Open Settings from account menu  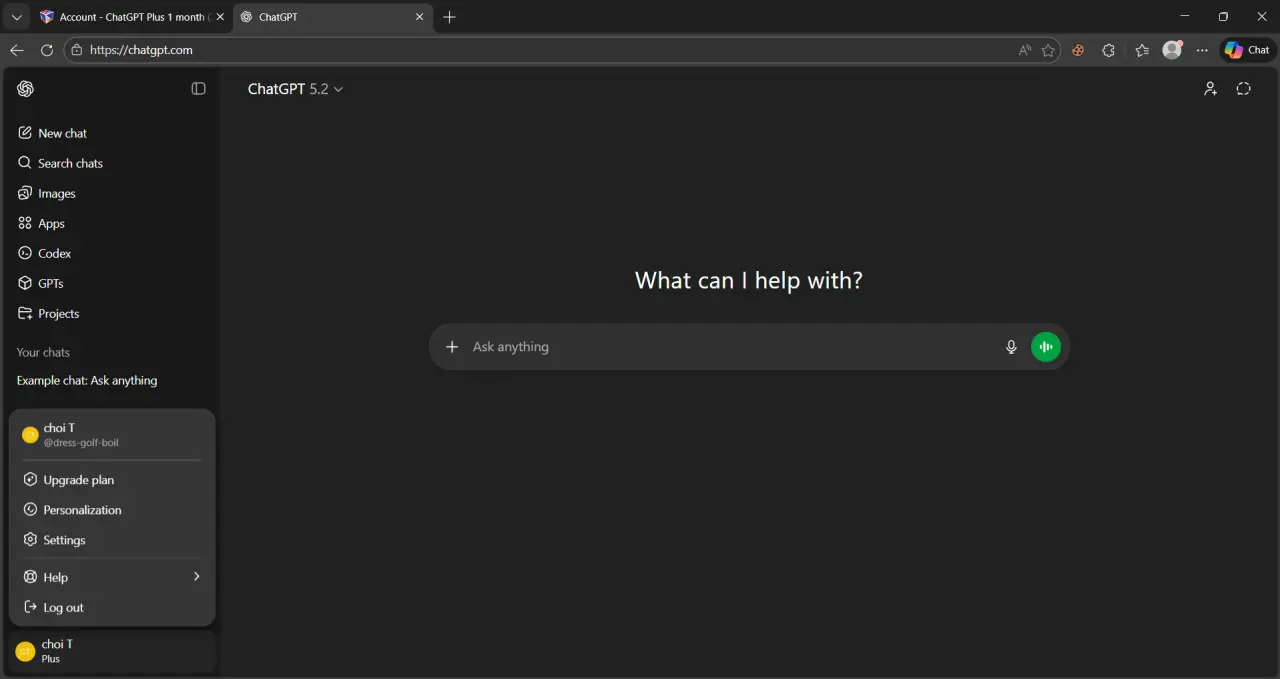coord(112,540)
